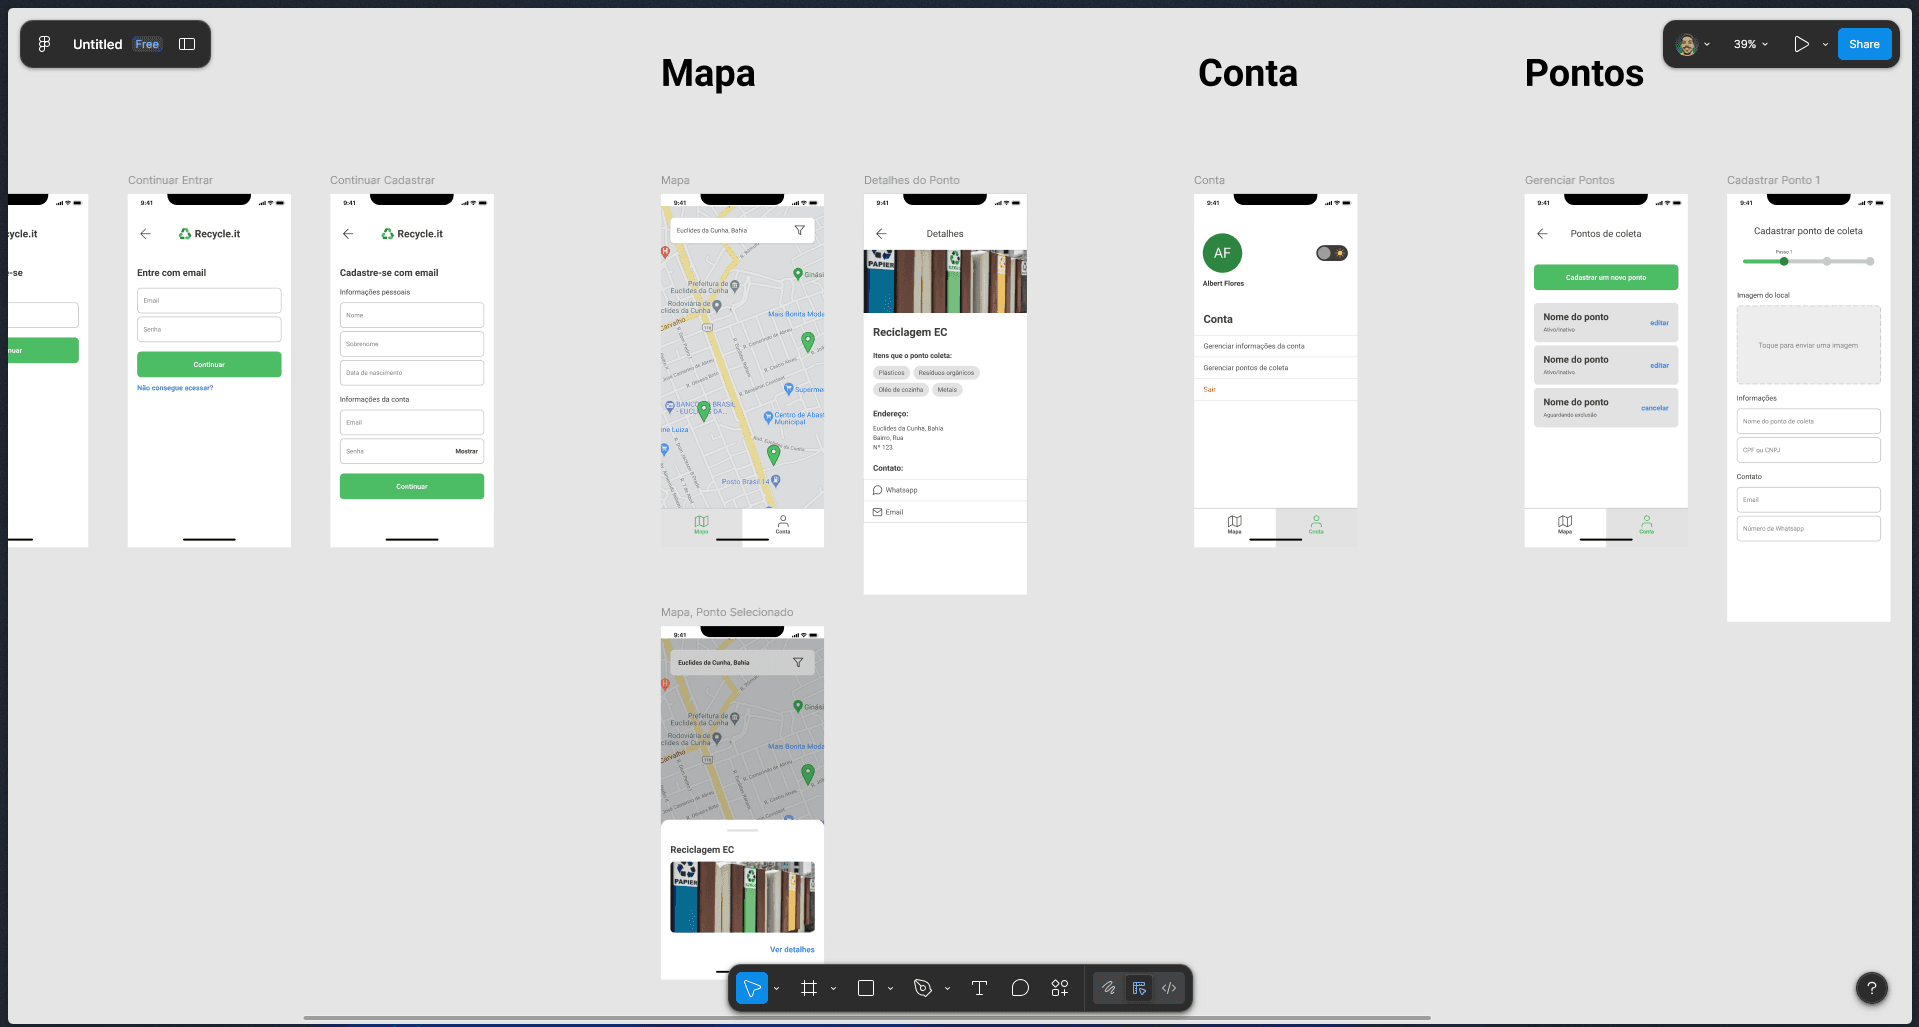Select the Move tool in the toolbar

click(752, 988)
